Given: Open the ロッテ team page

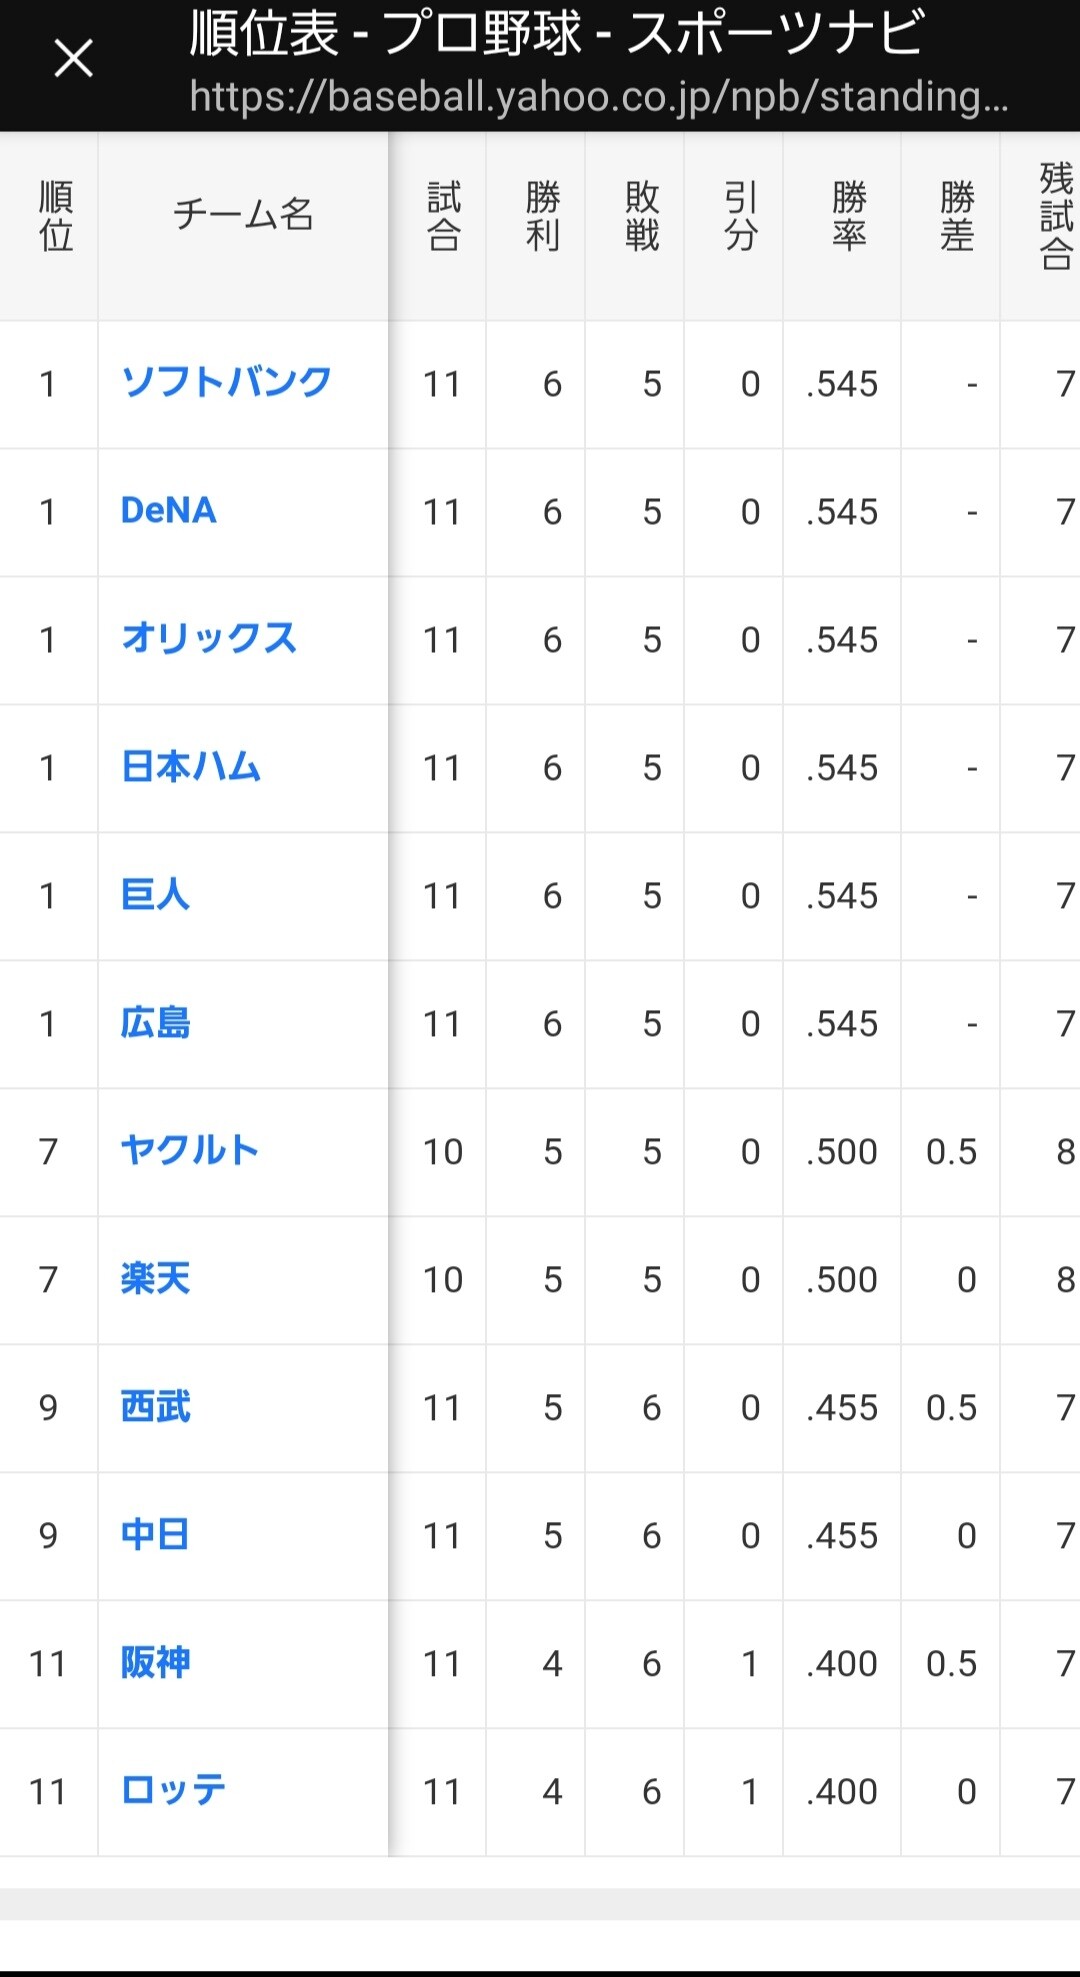Looking at the screenshot, I should click(x=173, y=1790).
